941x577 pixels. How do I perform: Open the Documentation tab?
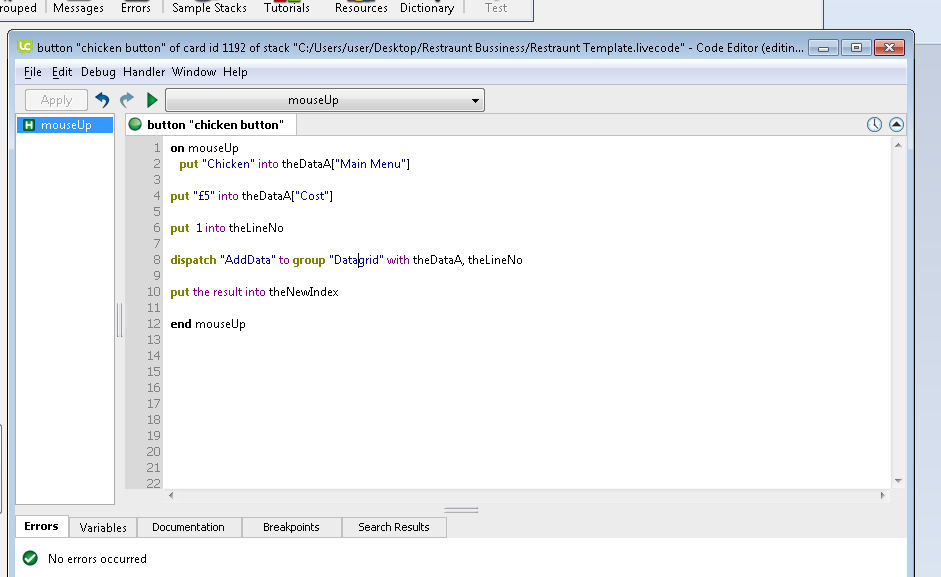point(188,527)
